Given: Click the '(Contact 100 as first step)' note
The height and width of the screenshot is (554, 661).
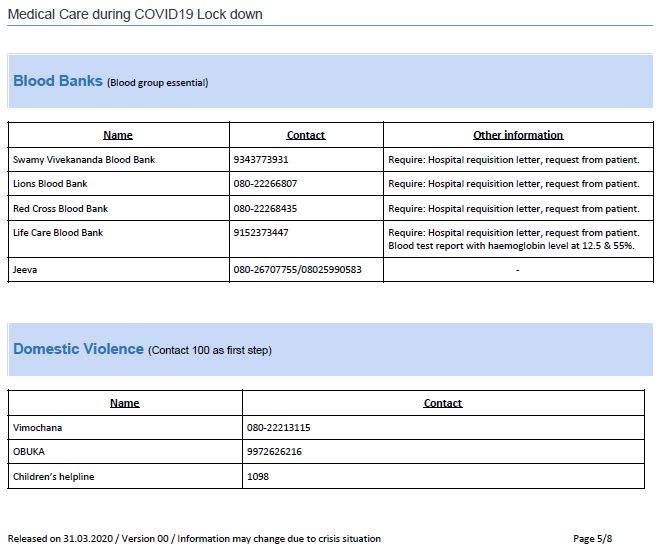Looking at the screenshot, I should pos(210,350).
